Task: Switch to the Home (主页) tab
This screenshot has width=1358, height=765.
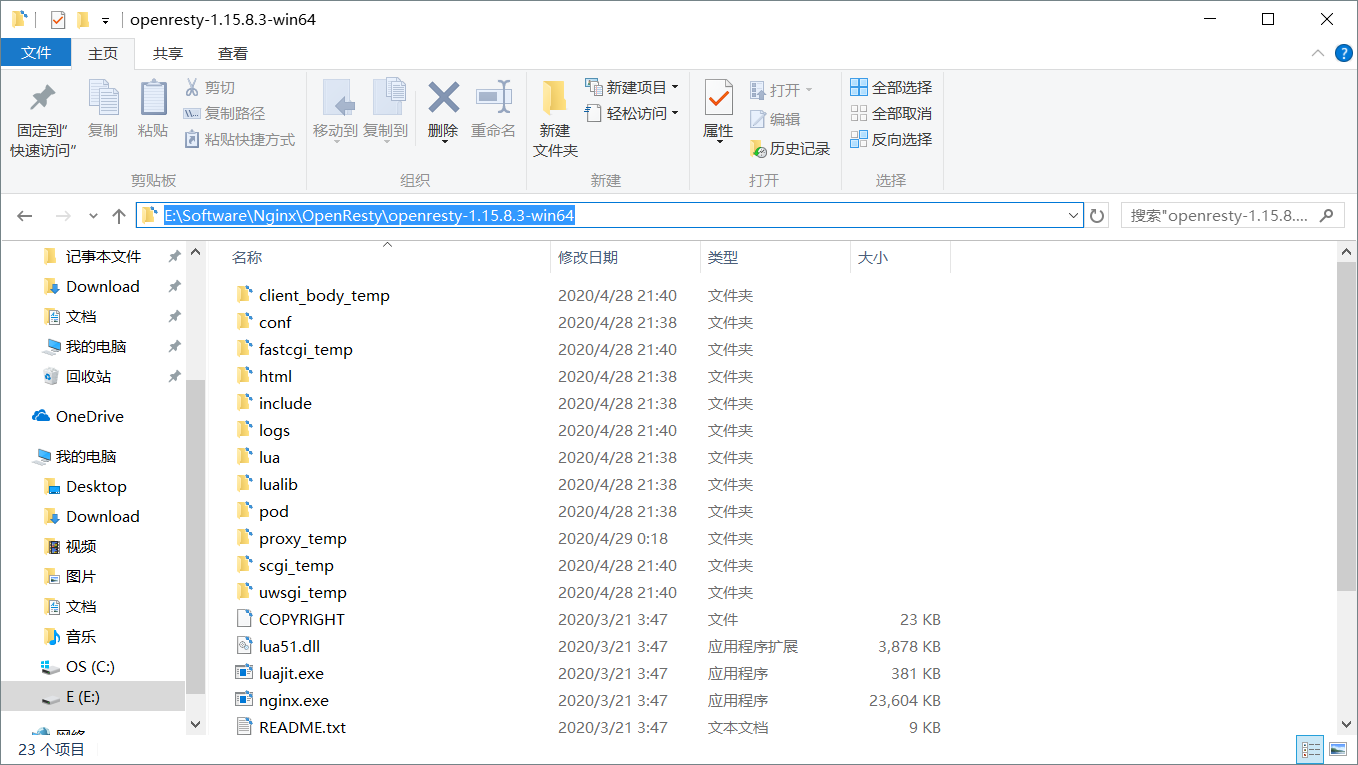Action: [103, 53]
